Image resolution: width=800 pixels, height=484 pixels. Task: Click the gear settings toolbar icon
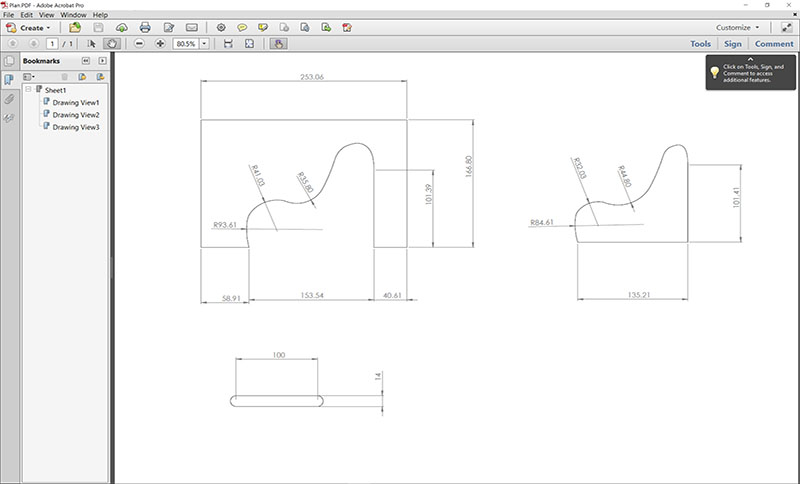point(221,28)
